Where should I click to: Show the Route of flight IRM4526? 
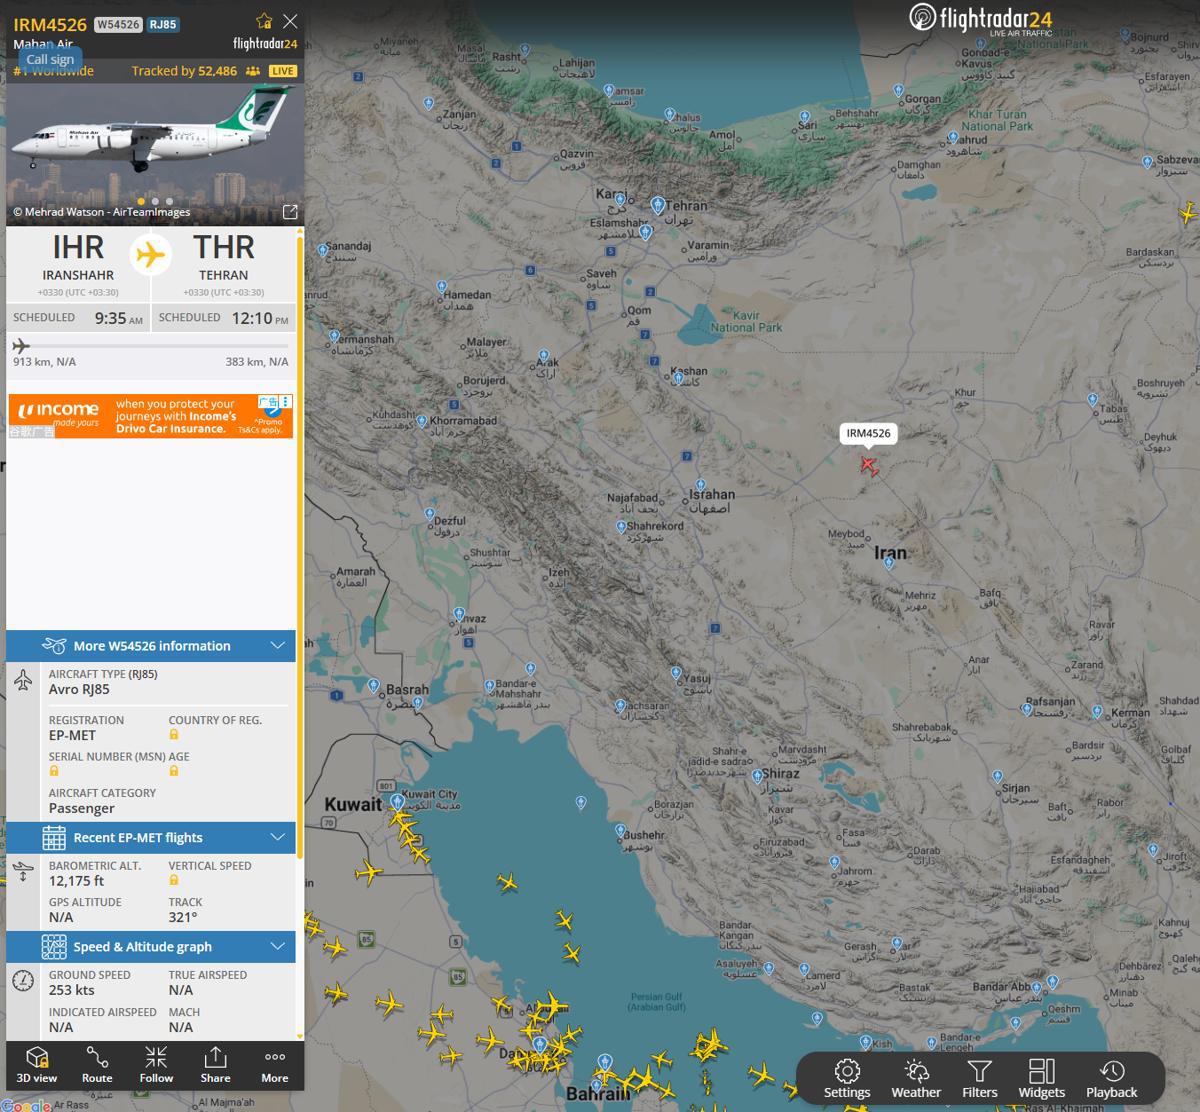[x=97, y=1065]
